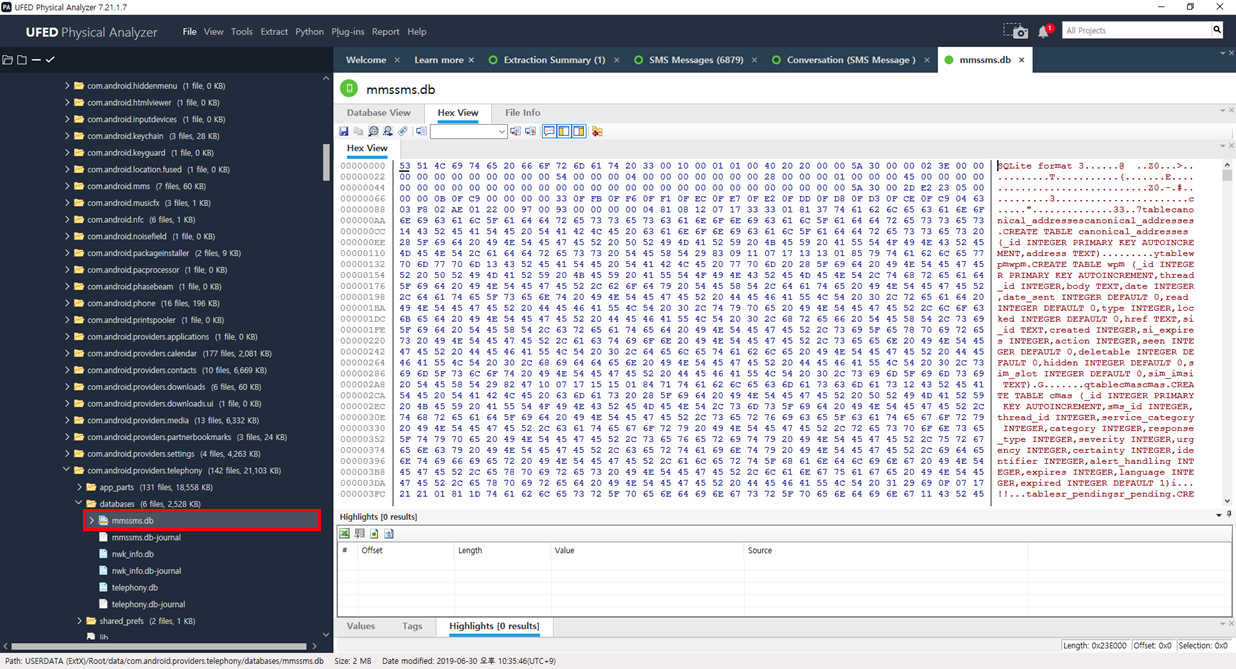Select mmssms.db-journal file
The width and height of the screenshot is (1236, 669).
click(146, 537)
